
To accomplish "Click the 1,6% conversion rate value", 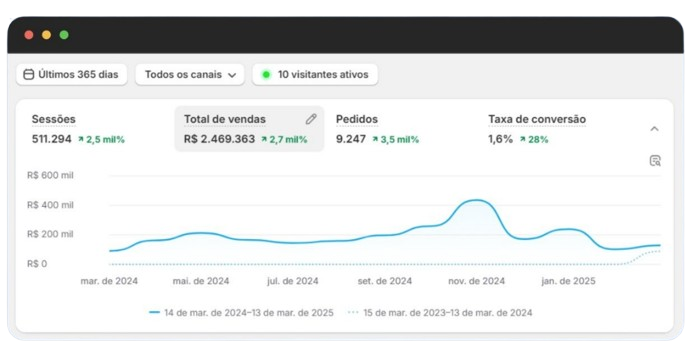I will [x=500, y=139].
